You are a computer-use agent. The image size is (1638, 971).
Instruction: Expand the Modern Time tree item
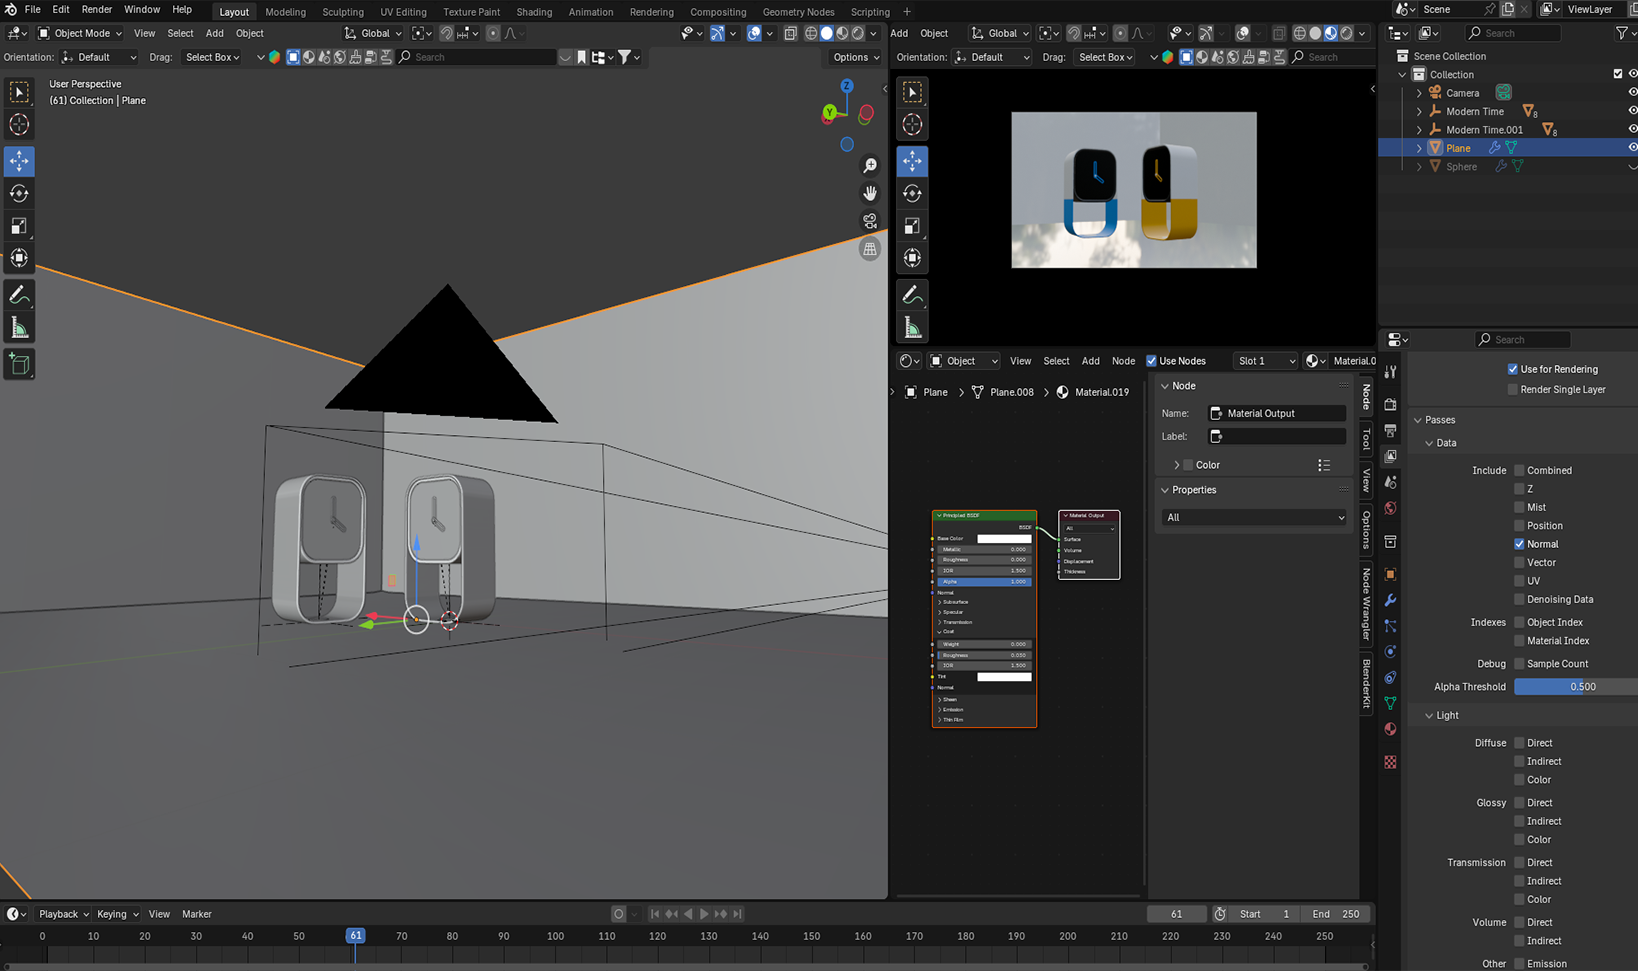pyautogui.click(x=1419, y=111)
